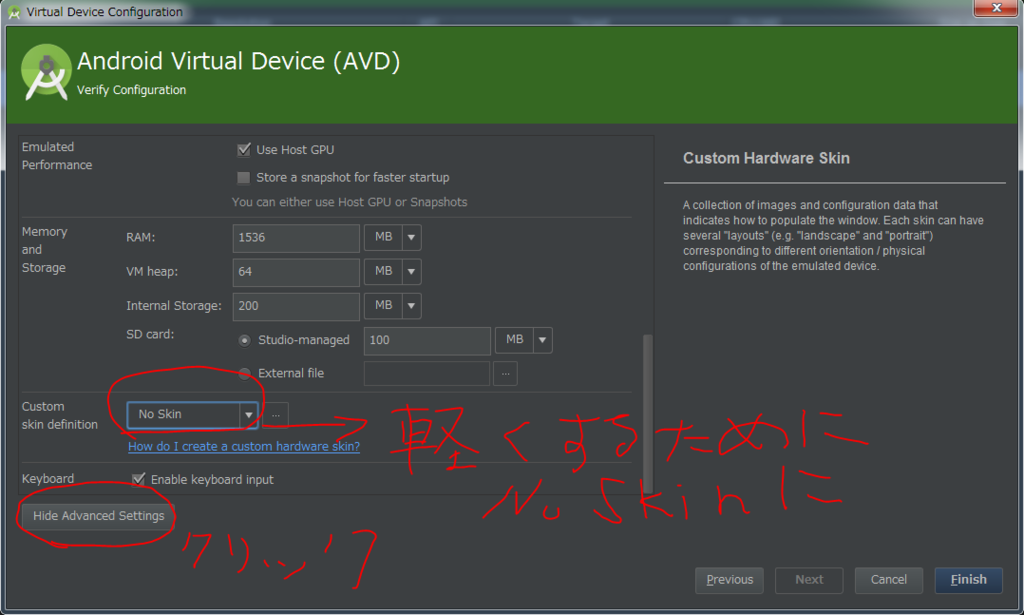1024x615 pixels.
Task: Go back with the Previous button
Action: [x=729, y=580]
